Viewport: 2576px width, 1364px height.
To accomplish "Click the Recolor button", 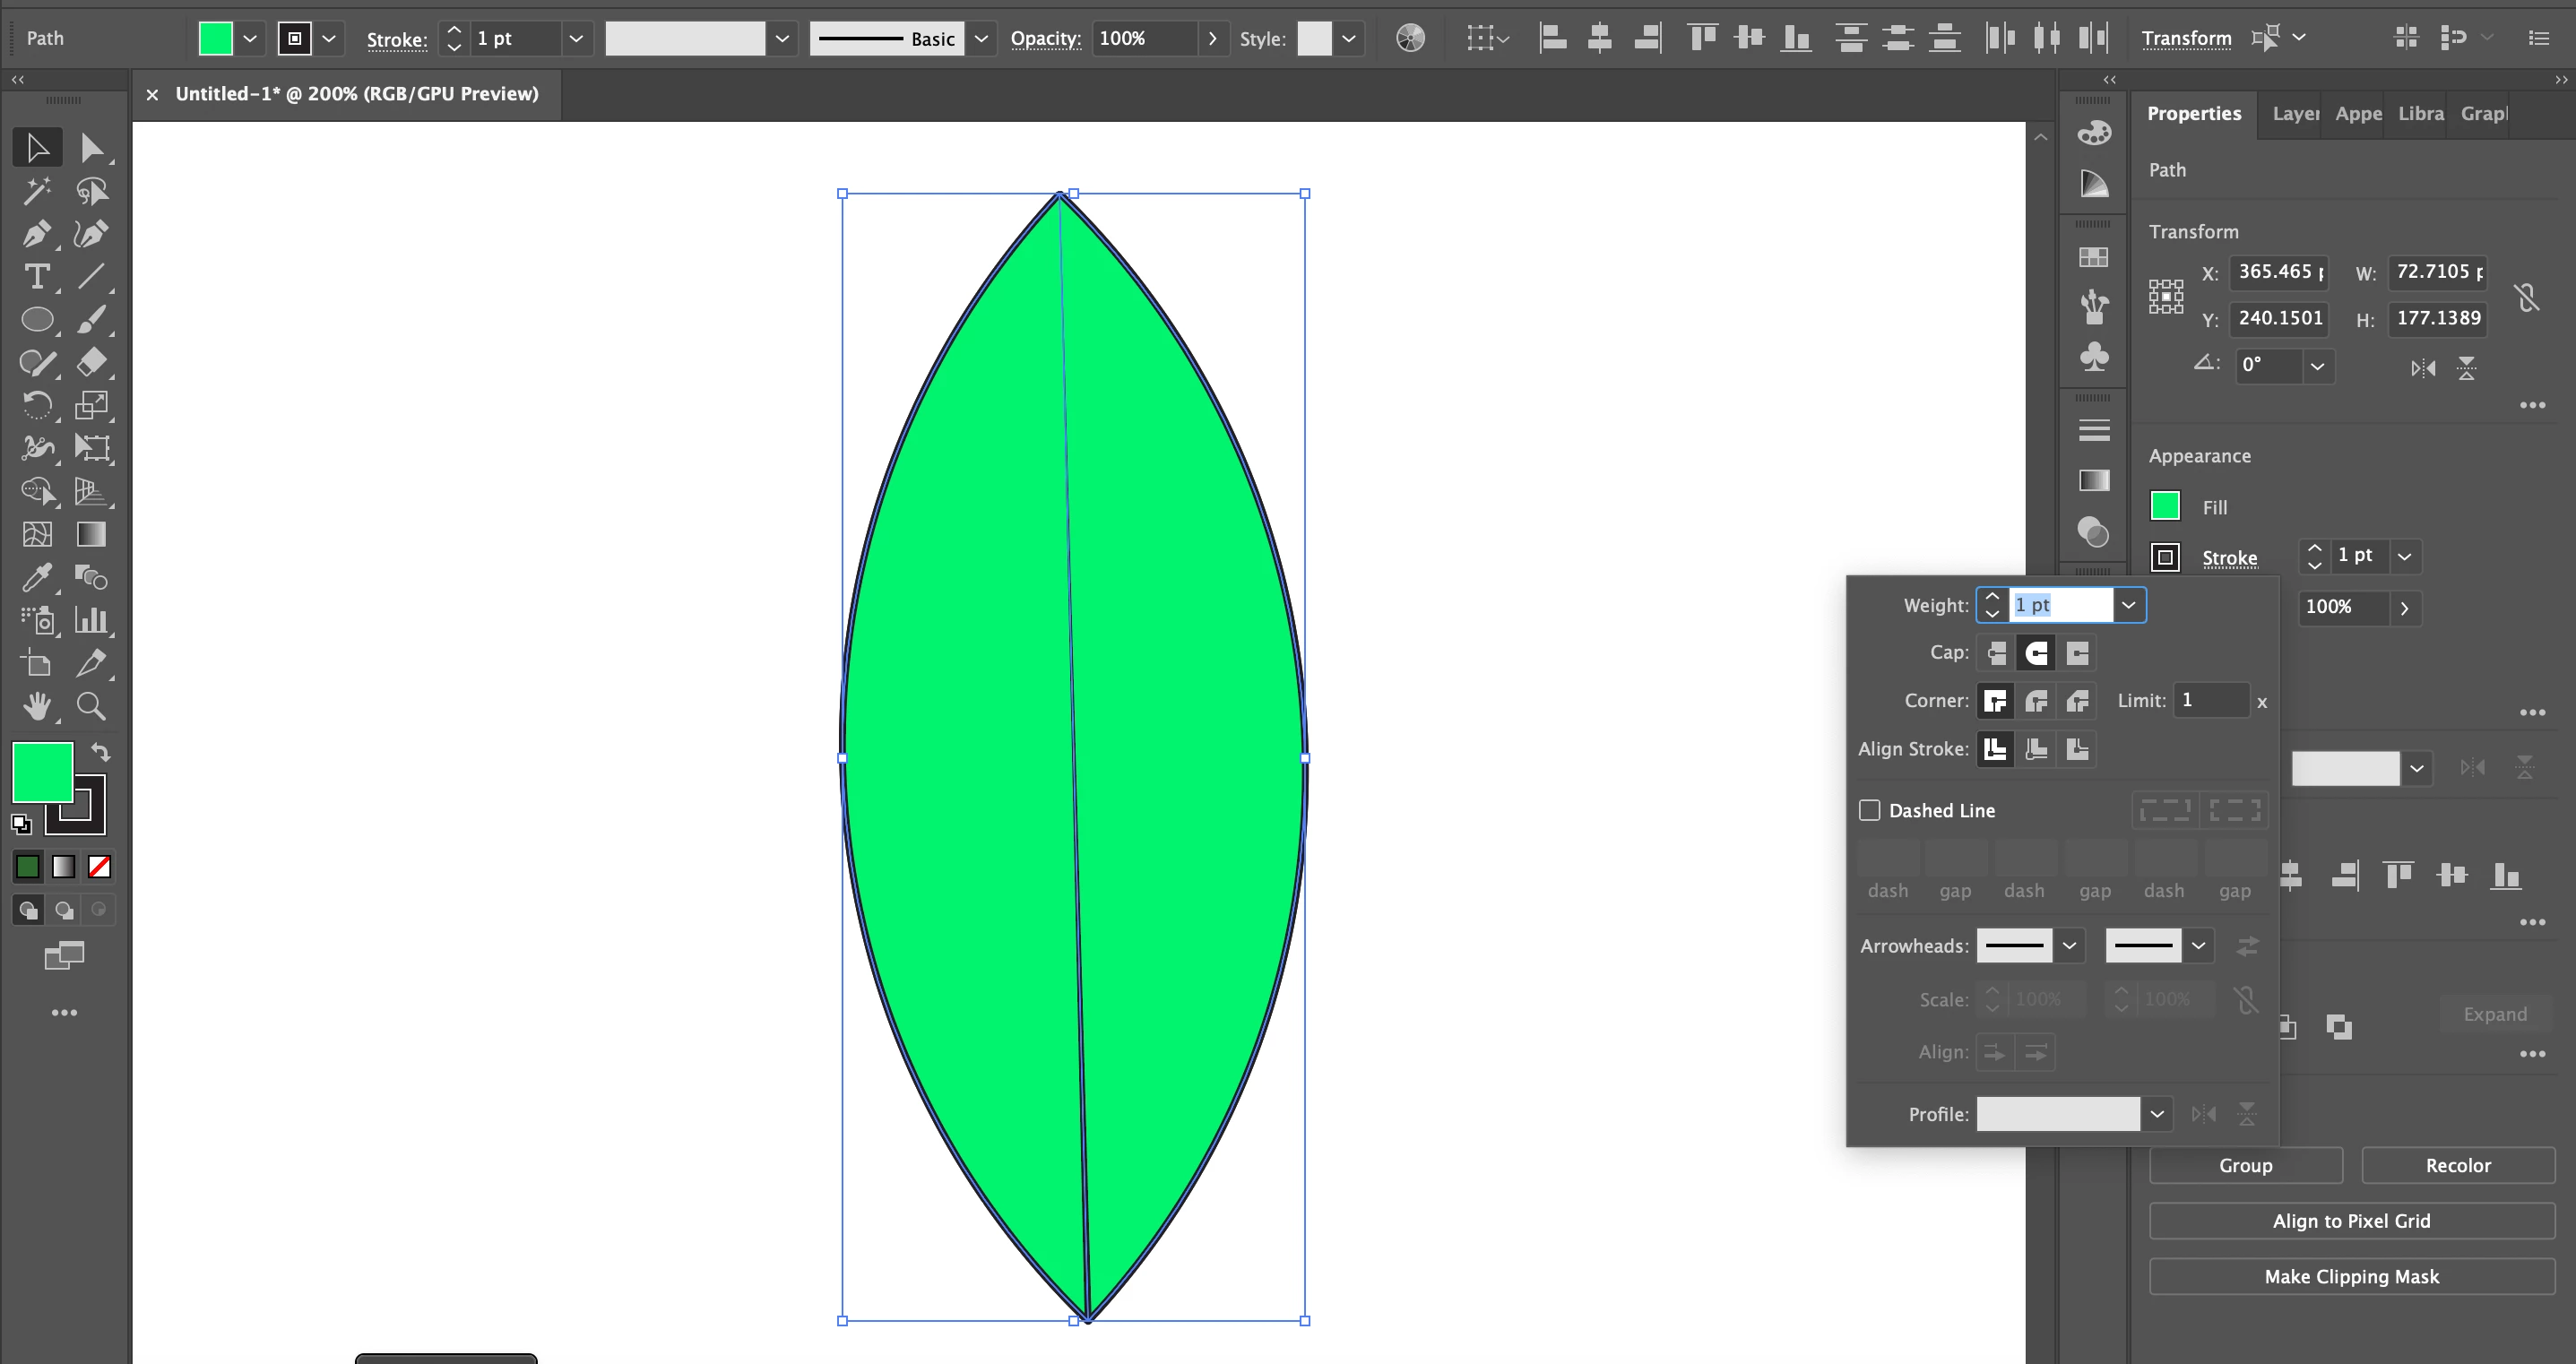I will click(x=2457, y=1165).
